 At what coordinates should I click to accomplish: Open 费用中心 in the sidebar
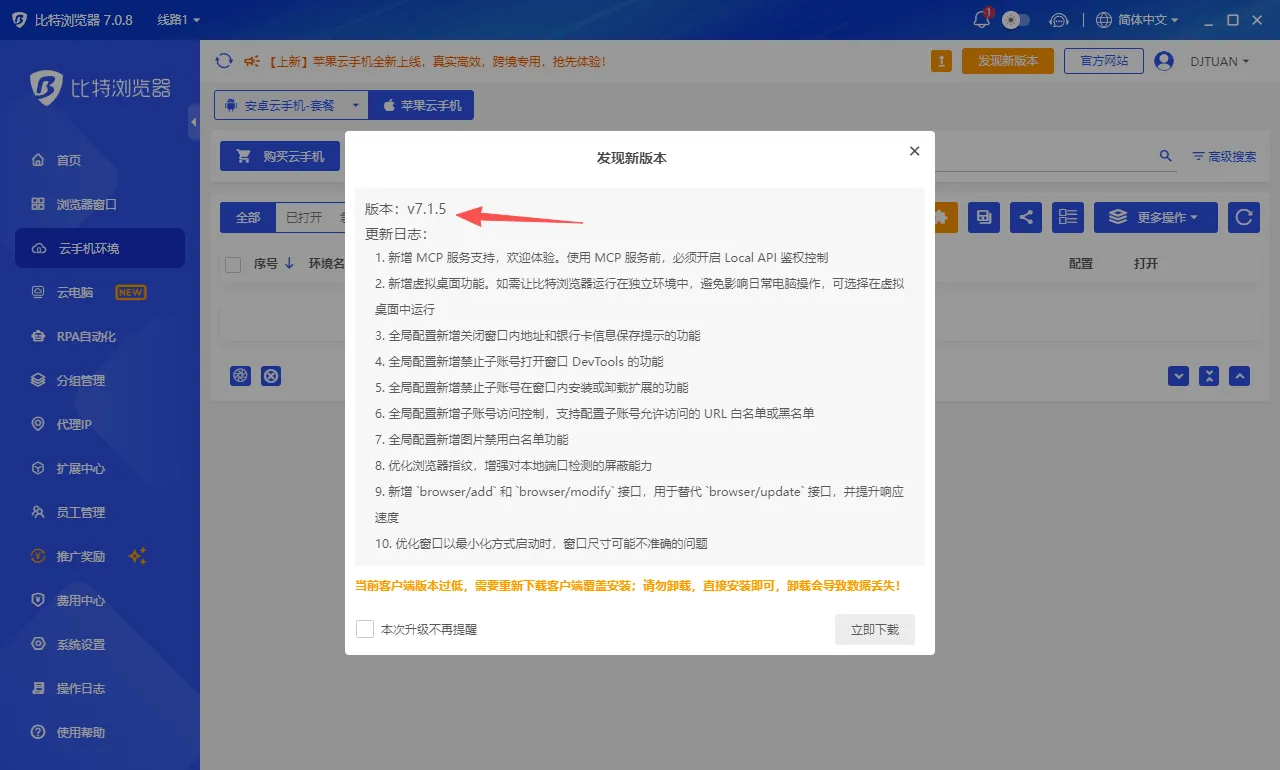pyautogui.click(x=100, y=600)
